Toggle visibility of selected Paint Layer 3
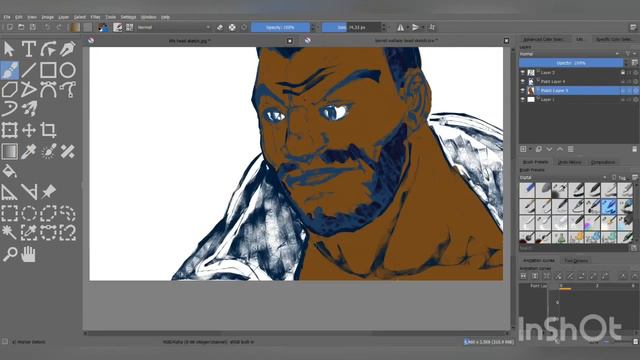 point(523,91)
